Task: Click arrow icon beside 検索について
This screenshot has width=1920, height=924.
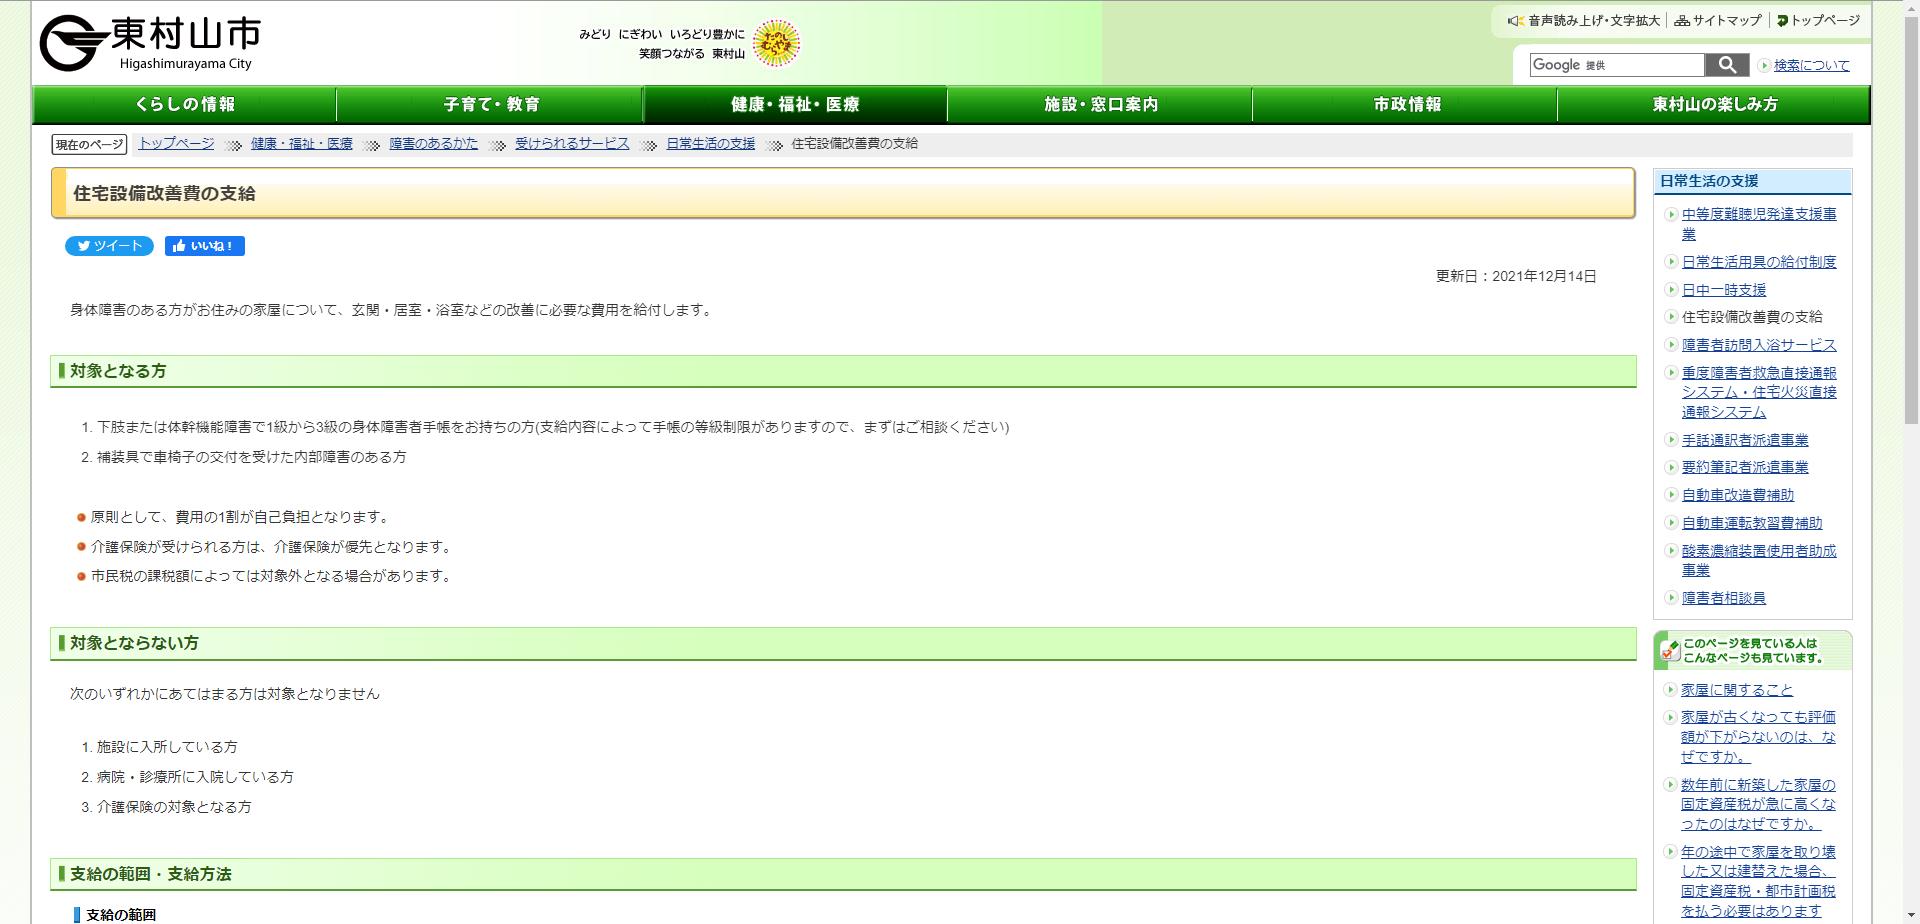Action: point(1764,65)
